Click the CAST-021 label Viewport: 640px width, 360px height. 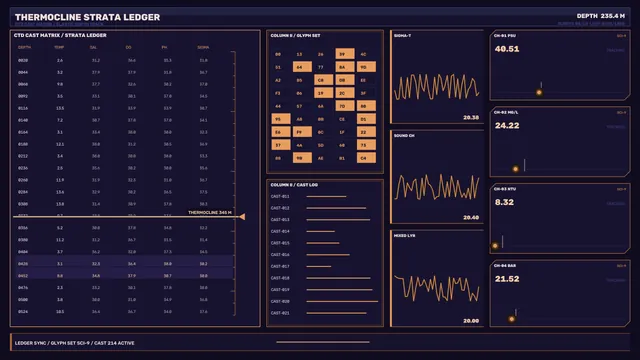point(280,313)
